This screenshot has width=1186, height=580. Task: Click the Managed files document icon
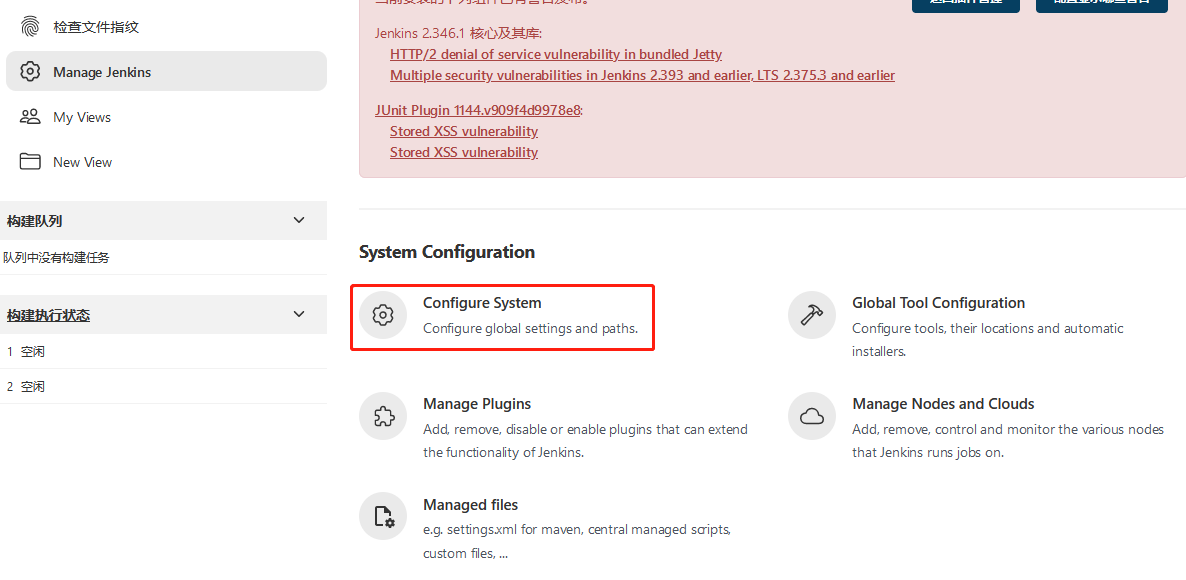point(383,516)
